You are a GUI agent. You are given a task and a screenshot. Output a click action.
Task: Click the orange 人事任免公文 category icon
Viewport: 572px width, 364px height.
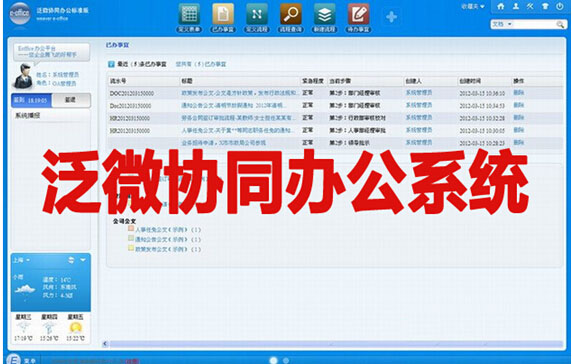131,229
